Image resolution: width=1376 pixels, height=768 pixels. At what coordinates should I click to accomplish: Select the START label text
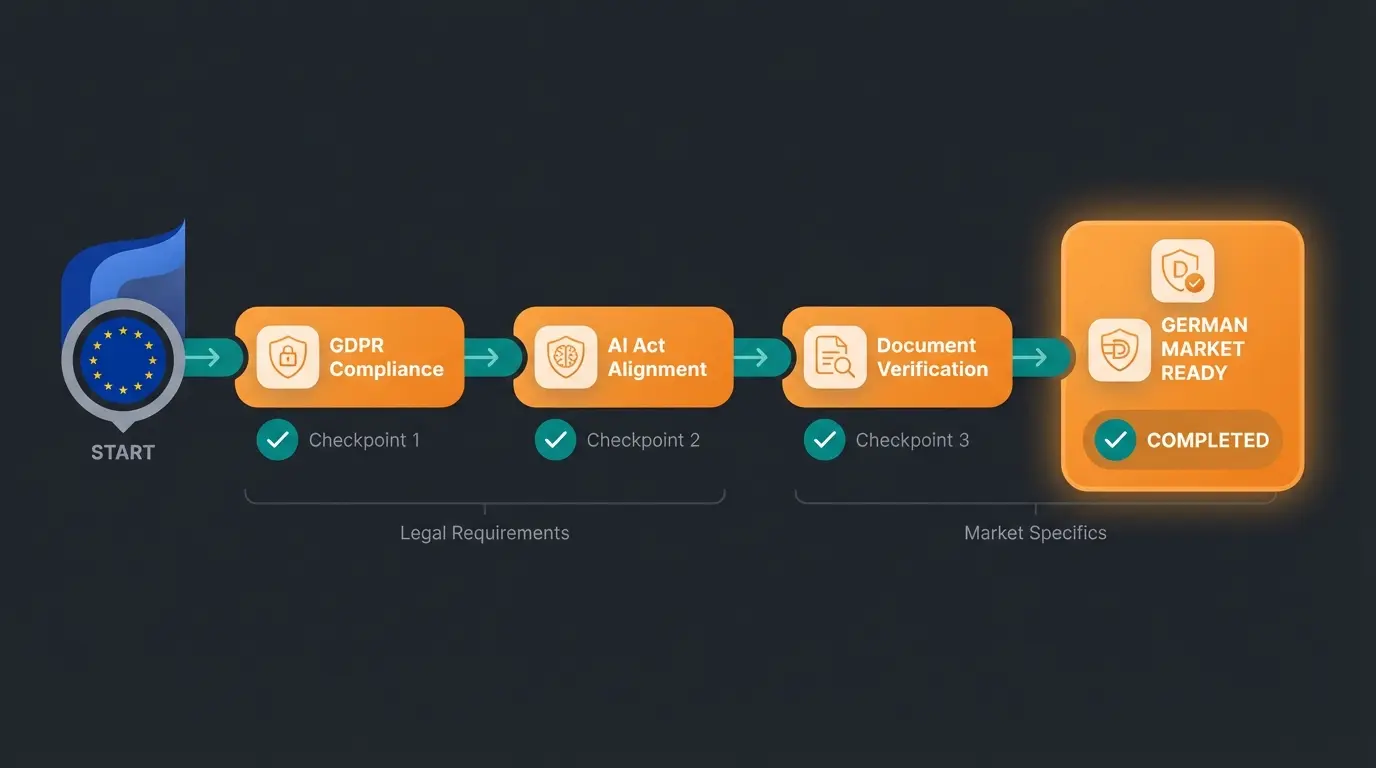click(122, 452)
